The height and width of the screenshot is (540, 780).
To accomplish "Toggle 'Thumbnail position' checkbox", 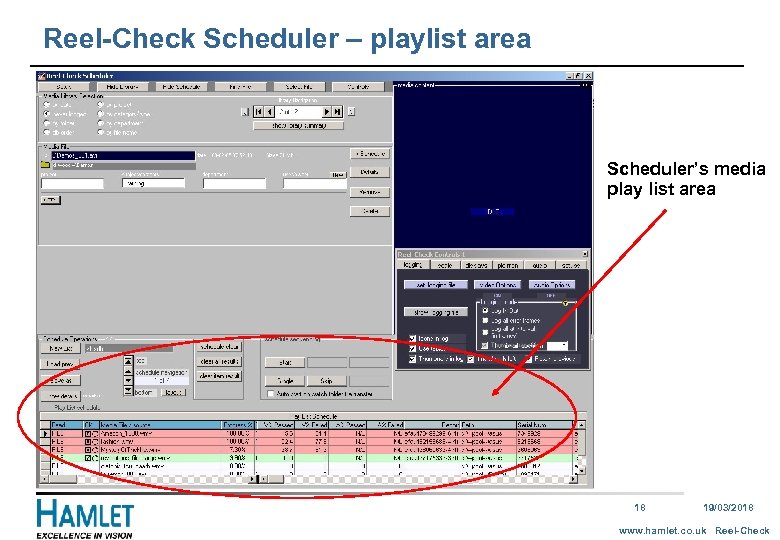I will pyautogui.click(x=486, y=345).
